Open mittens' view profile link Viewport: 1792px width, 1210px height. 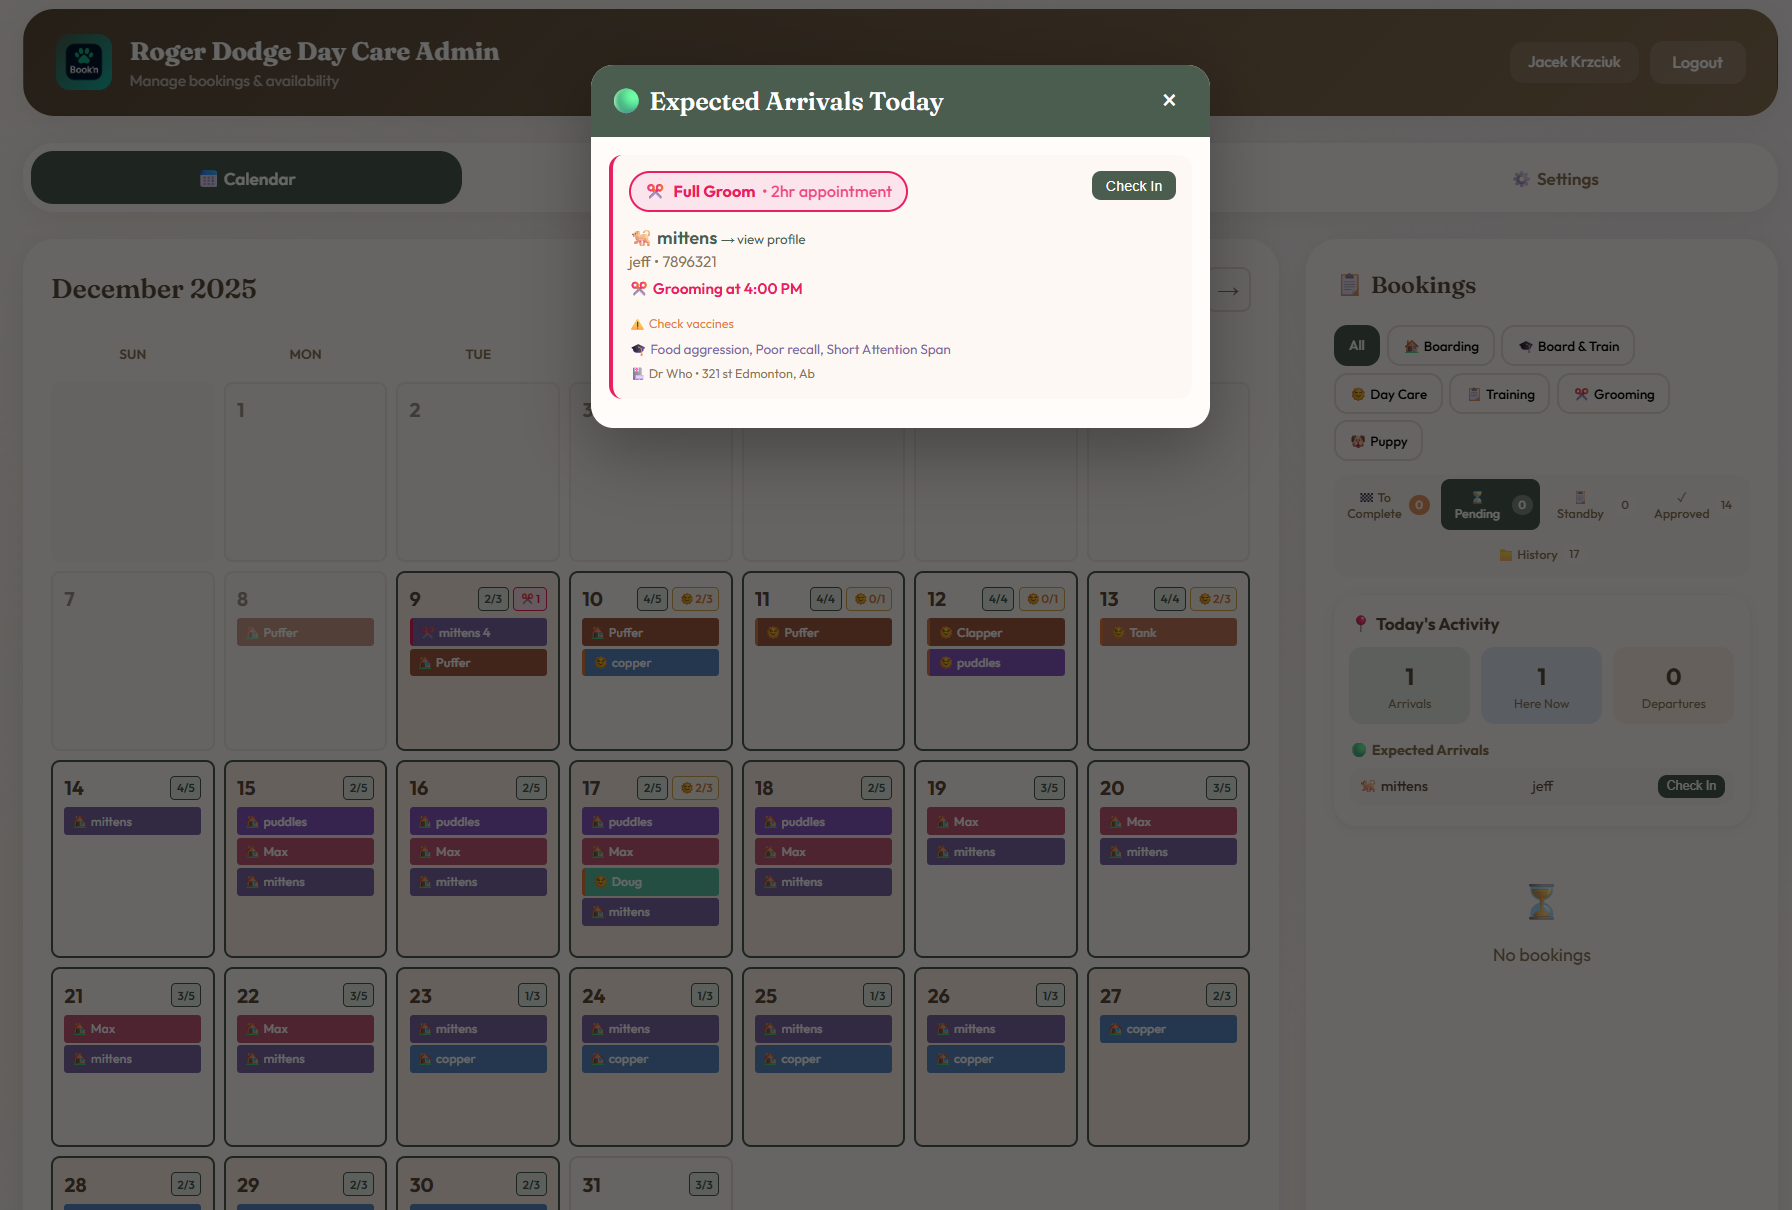click(x=770, y=240)
